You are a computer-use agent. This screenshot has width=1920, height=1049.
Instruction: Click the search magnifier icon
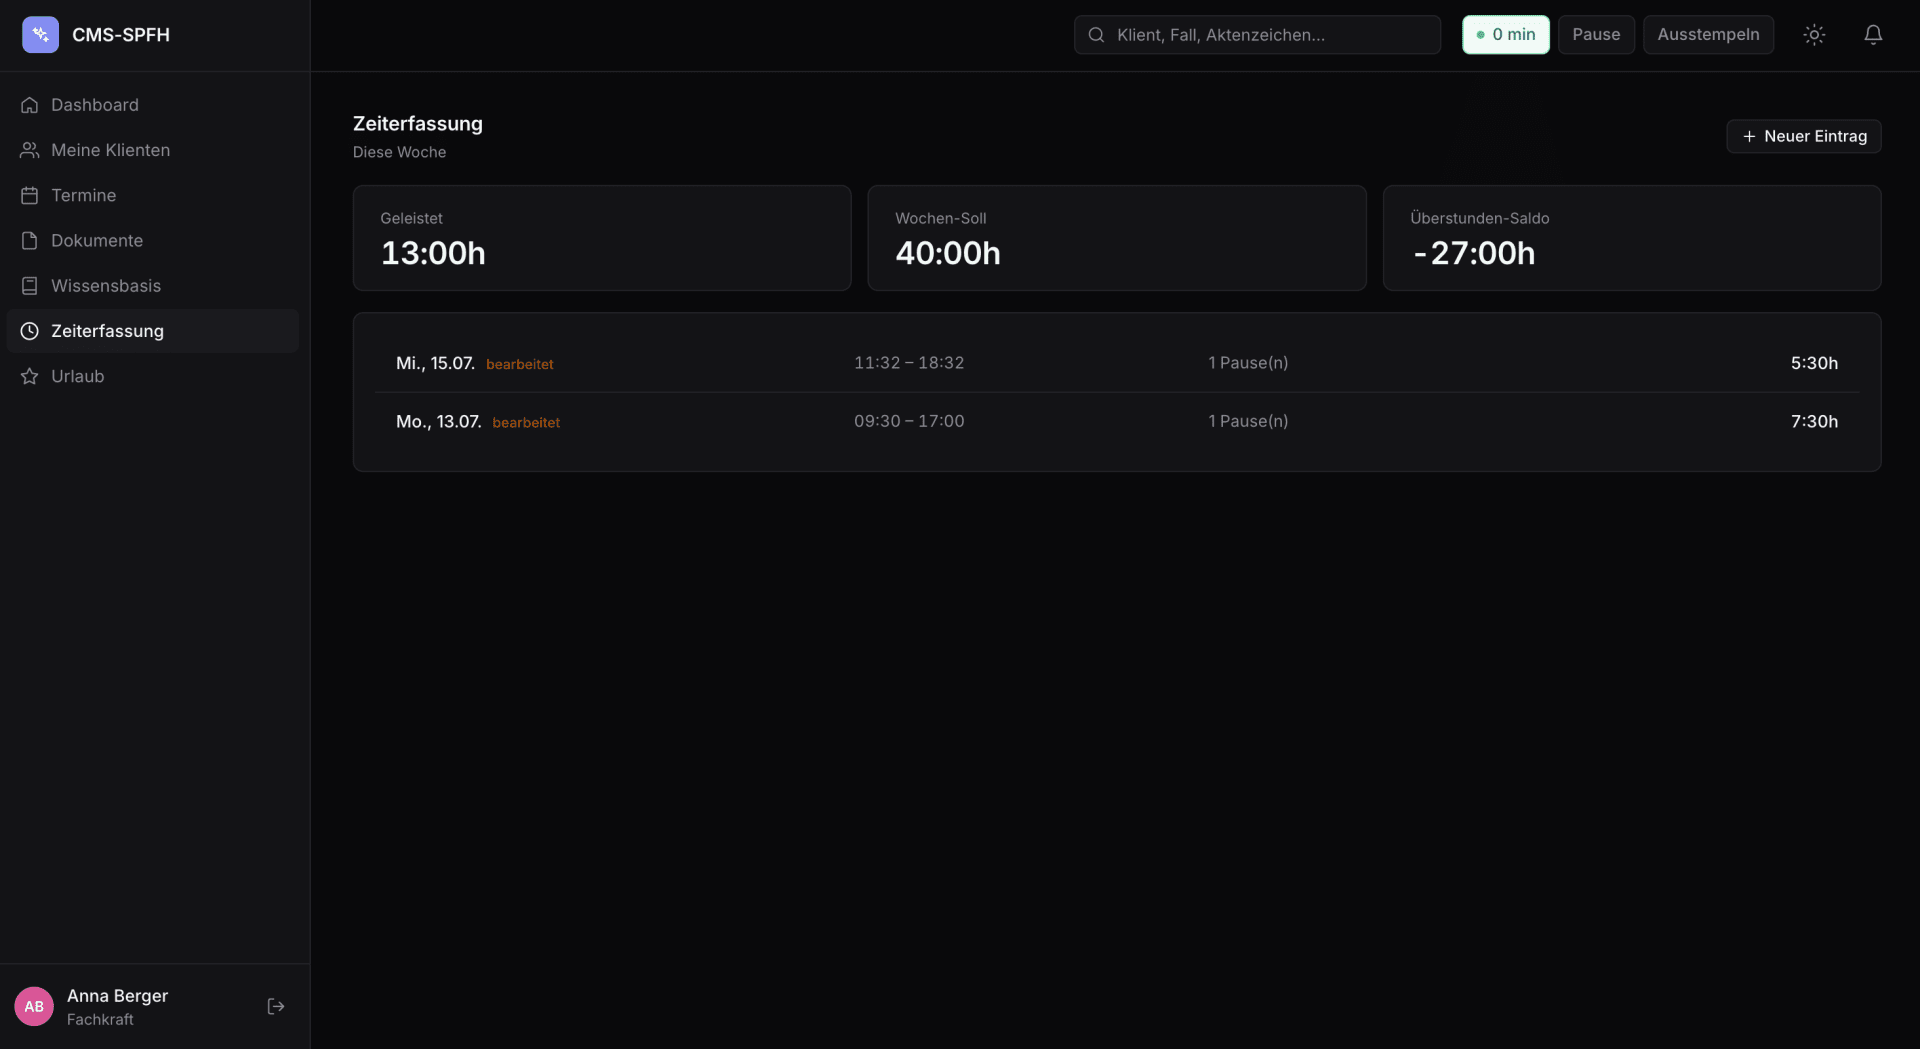tap(1096, 35)
